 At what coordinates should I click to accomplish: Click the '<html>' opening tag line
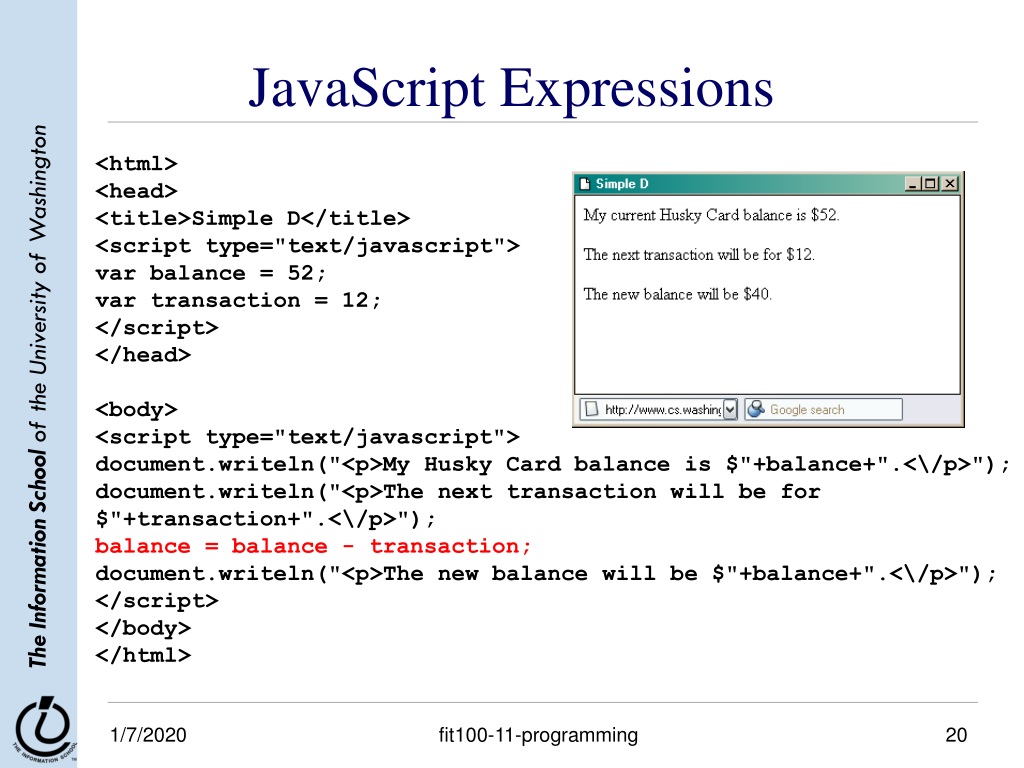[x=136, y=163]
